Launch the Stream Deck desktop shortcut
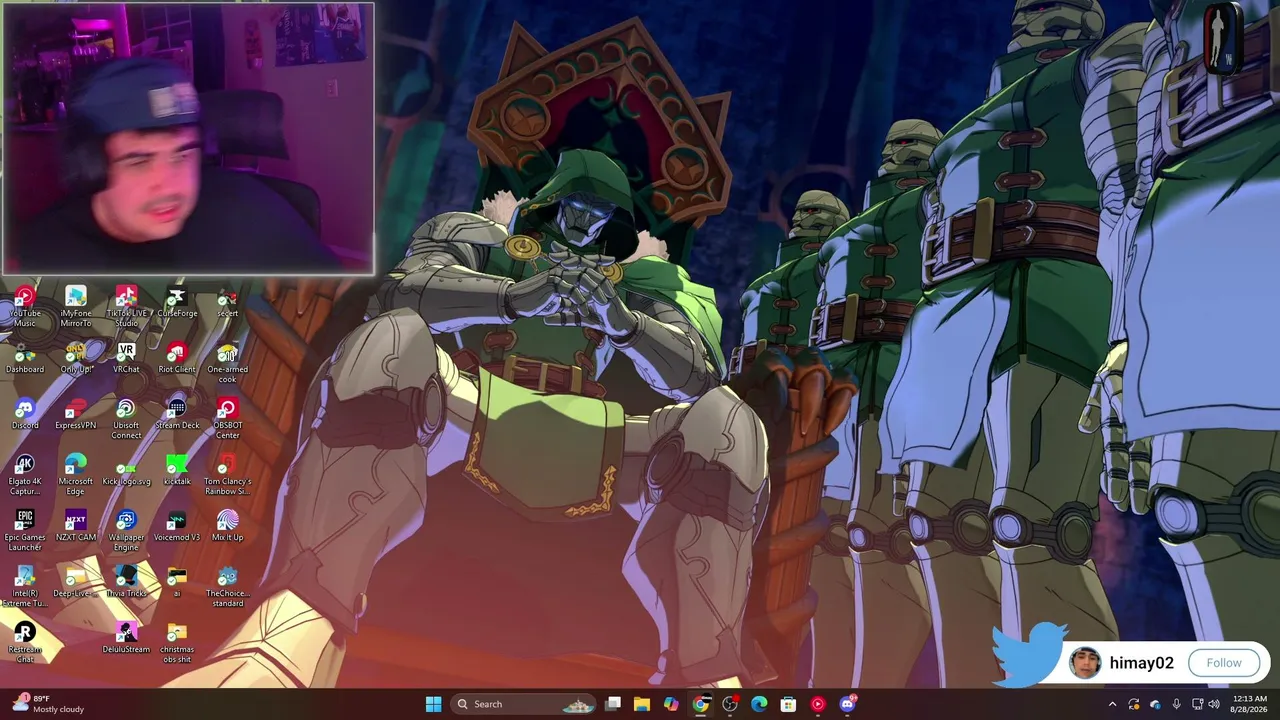 (x=177, y=413)
